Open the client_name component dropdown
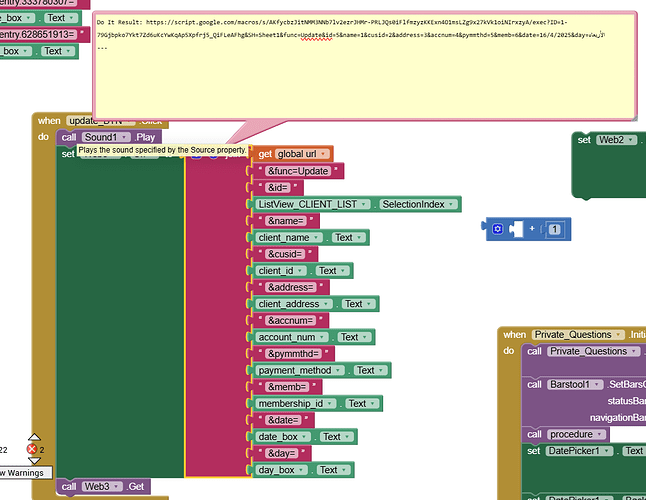The width and height of the screenshot is (646, 500). (316, 238)
